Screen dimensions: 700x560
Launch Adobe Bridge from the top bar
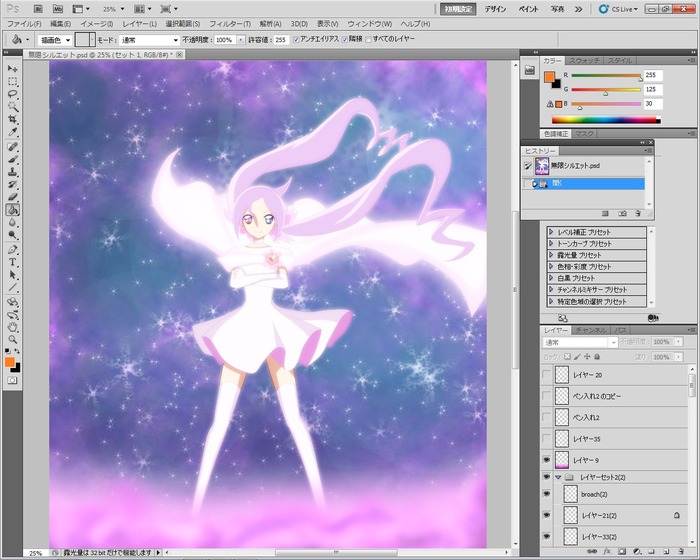coord(38,8)
